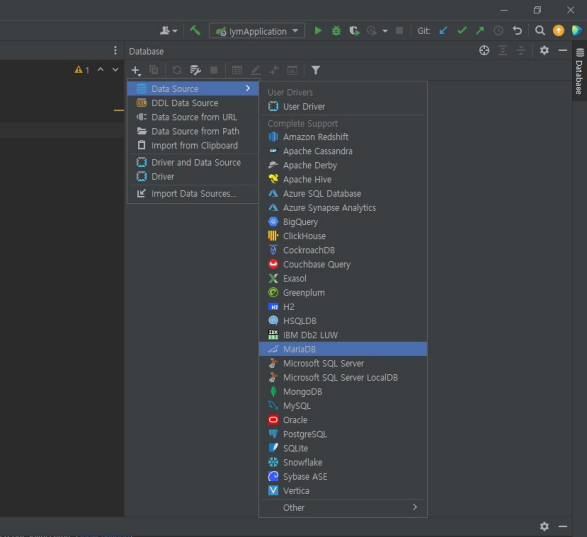Select the Driver menu entry
This screenshot has height=537, width=587.
[193, 176]
